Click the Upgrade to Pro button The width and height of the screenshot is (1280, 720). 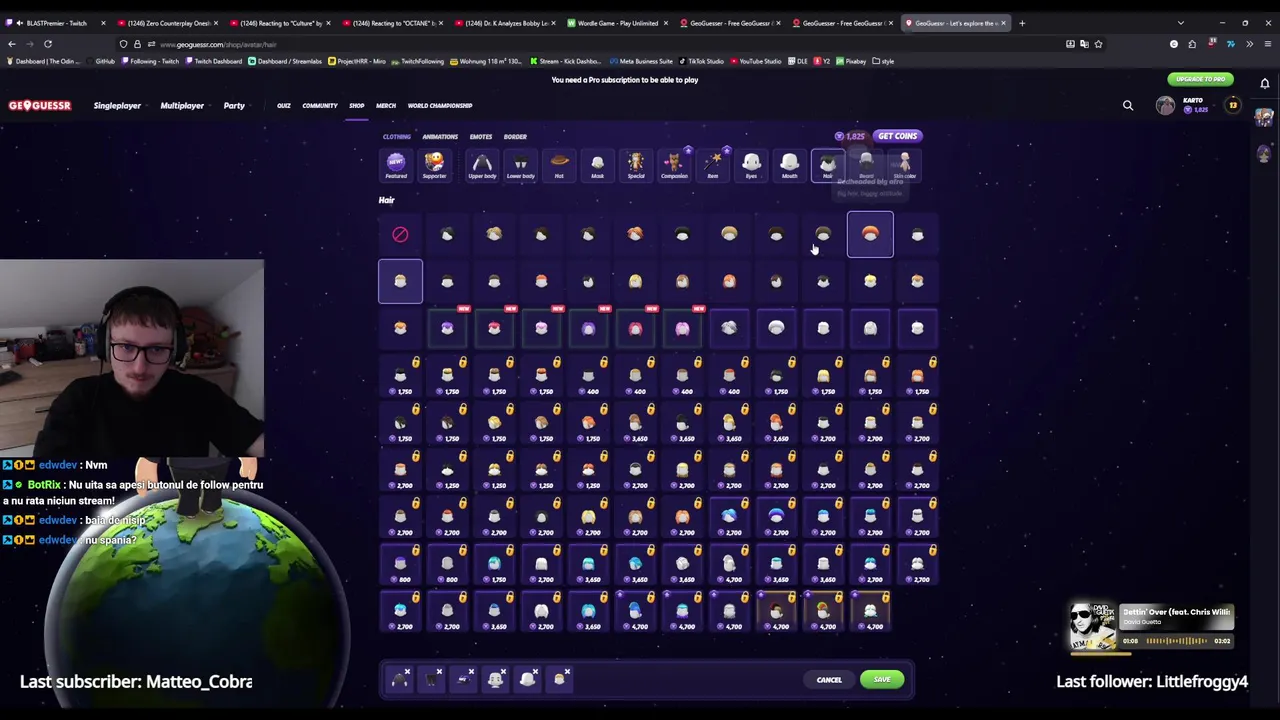1200,79
